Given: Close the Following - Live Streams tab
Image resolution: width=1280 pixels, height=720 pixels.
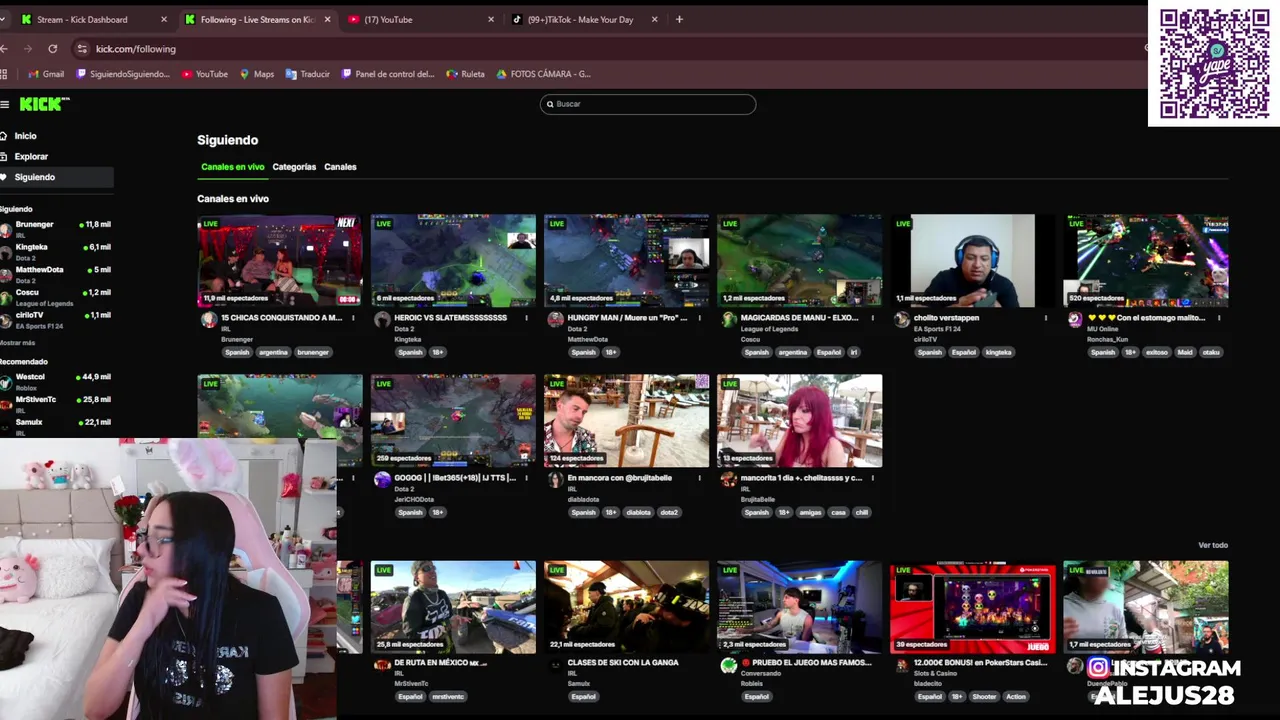Looking at the screenshot, I should [x=327, y=19].
